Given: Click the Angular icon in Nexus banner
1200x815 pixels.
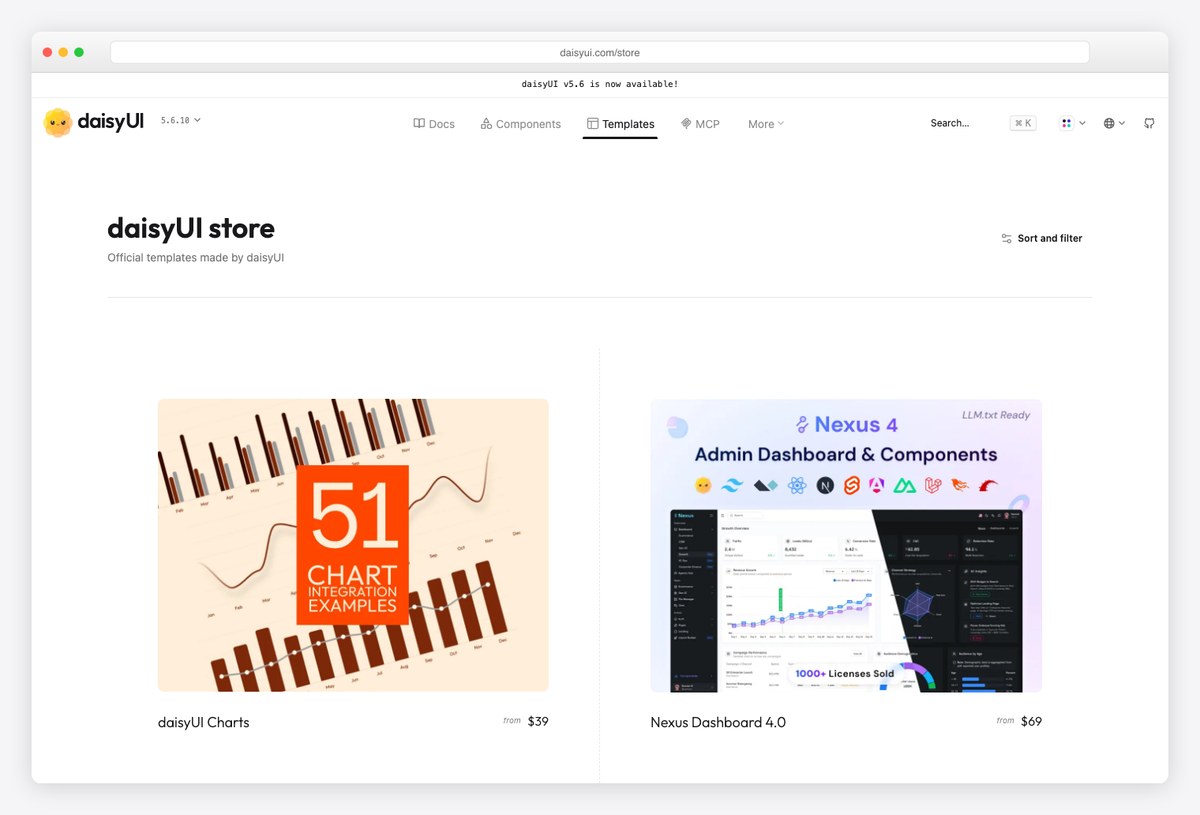Looking at the screenshot, I should (x=877, y=486).
